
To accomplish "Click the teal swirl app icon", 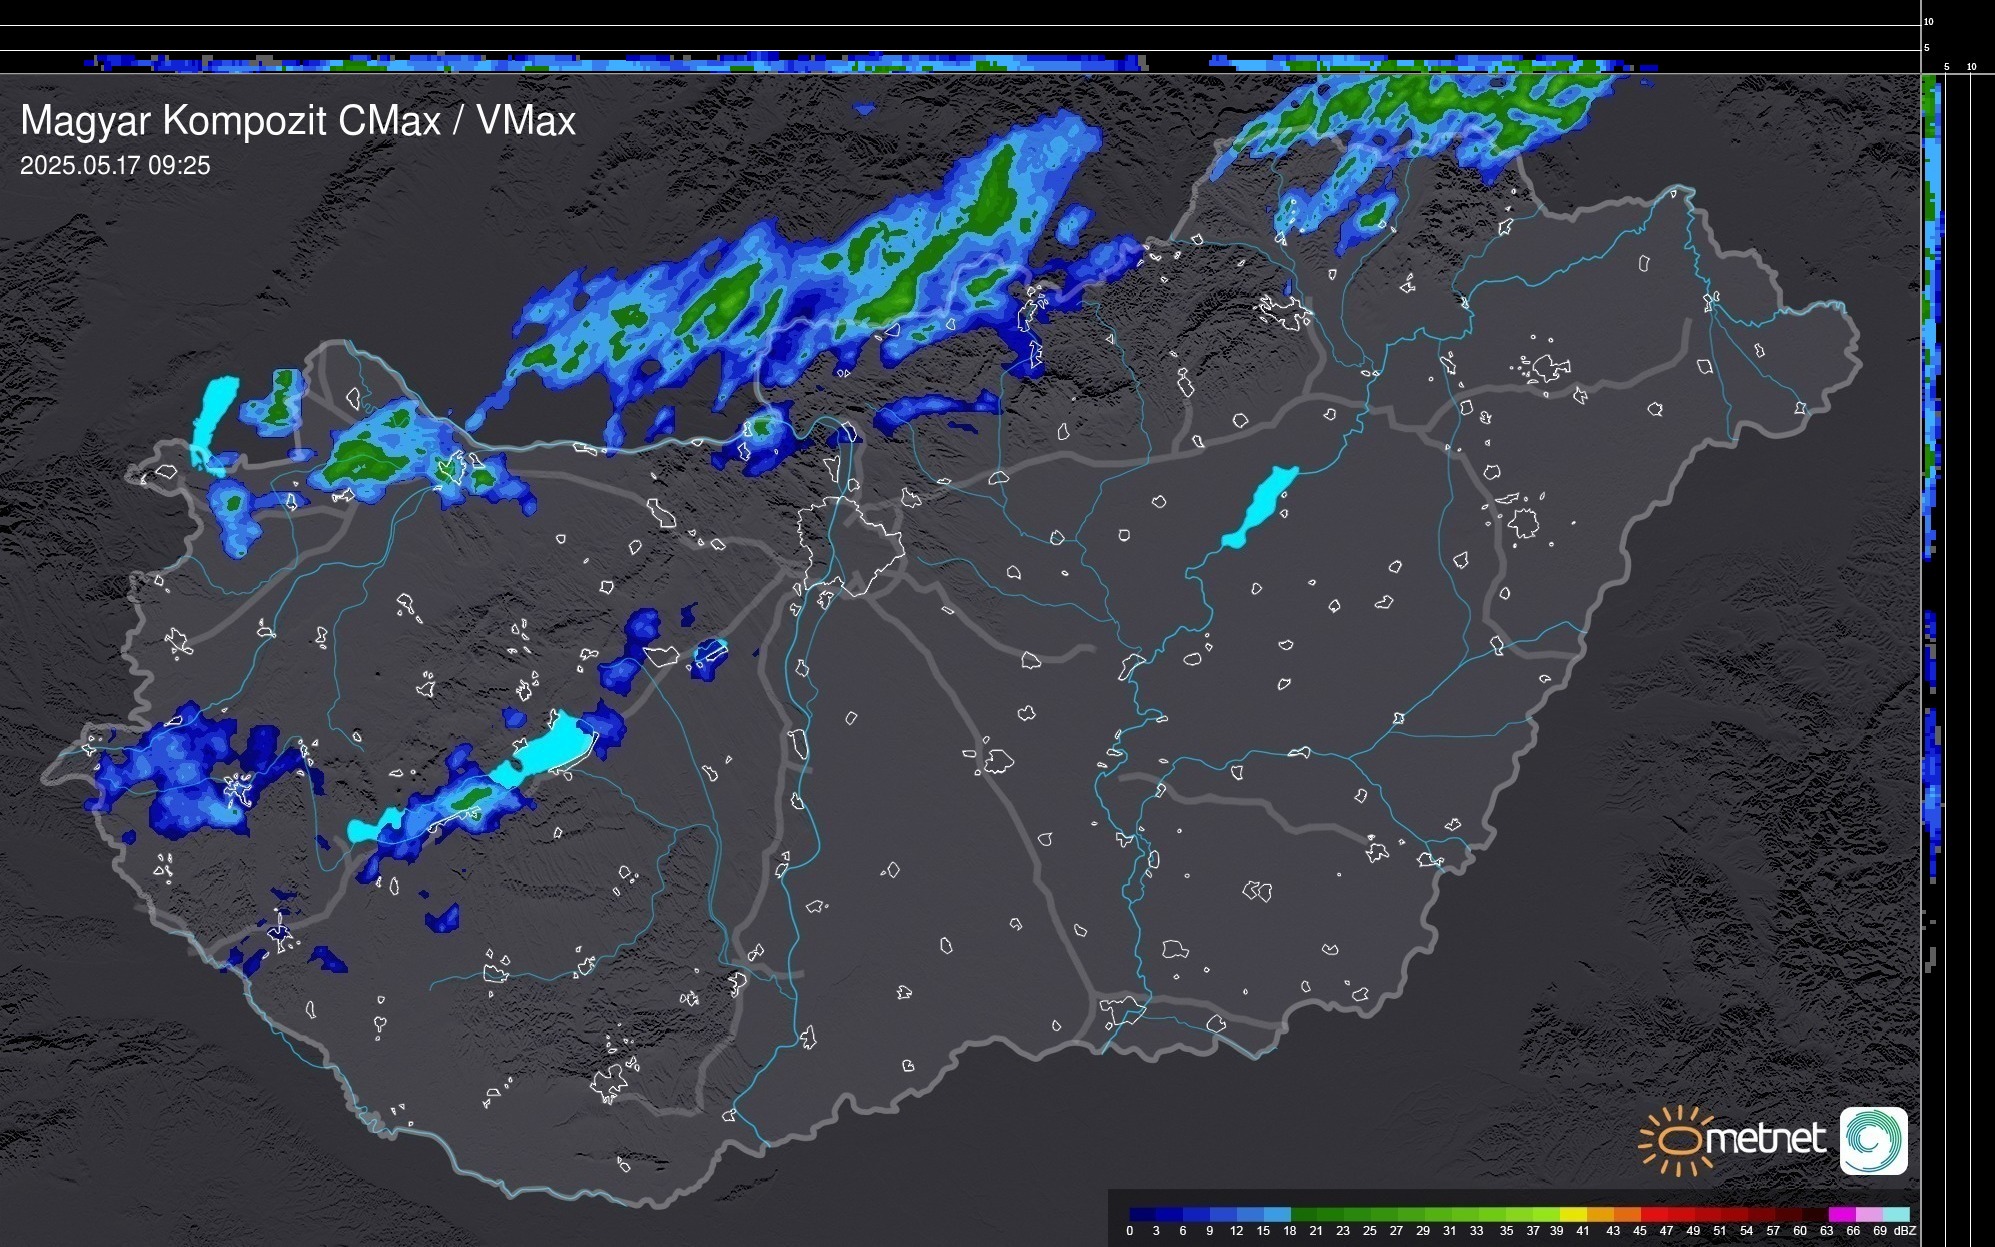I will (1873, 1141).
